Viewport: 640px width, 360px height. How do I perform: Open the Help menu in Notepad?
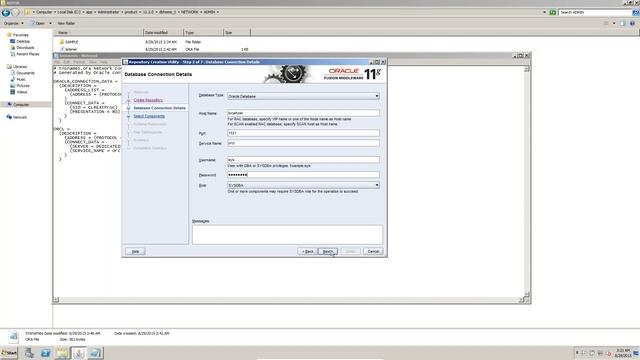pos(104,62)
